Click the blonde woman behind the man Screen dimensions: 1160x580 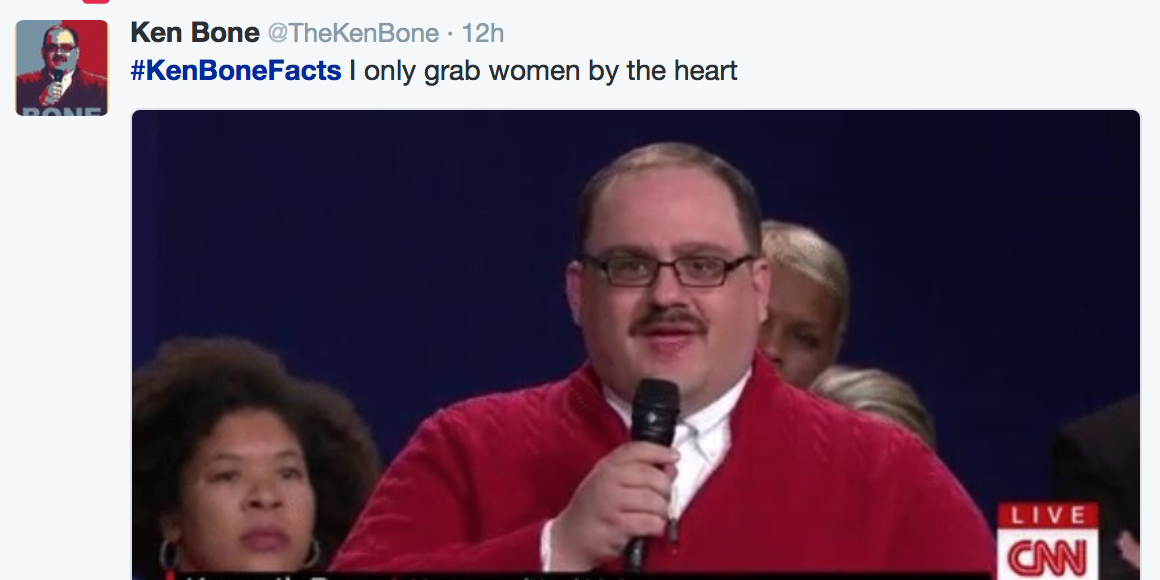click(803, 303)
